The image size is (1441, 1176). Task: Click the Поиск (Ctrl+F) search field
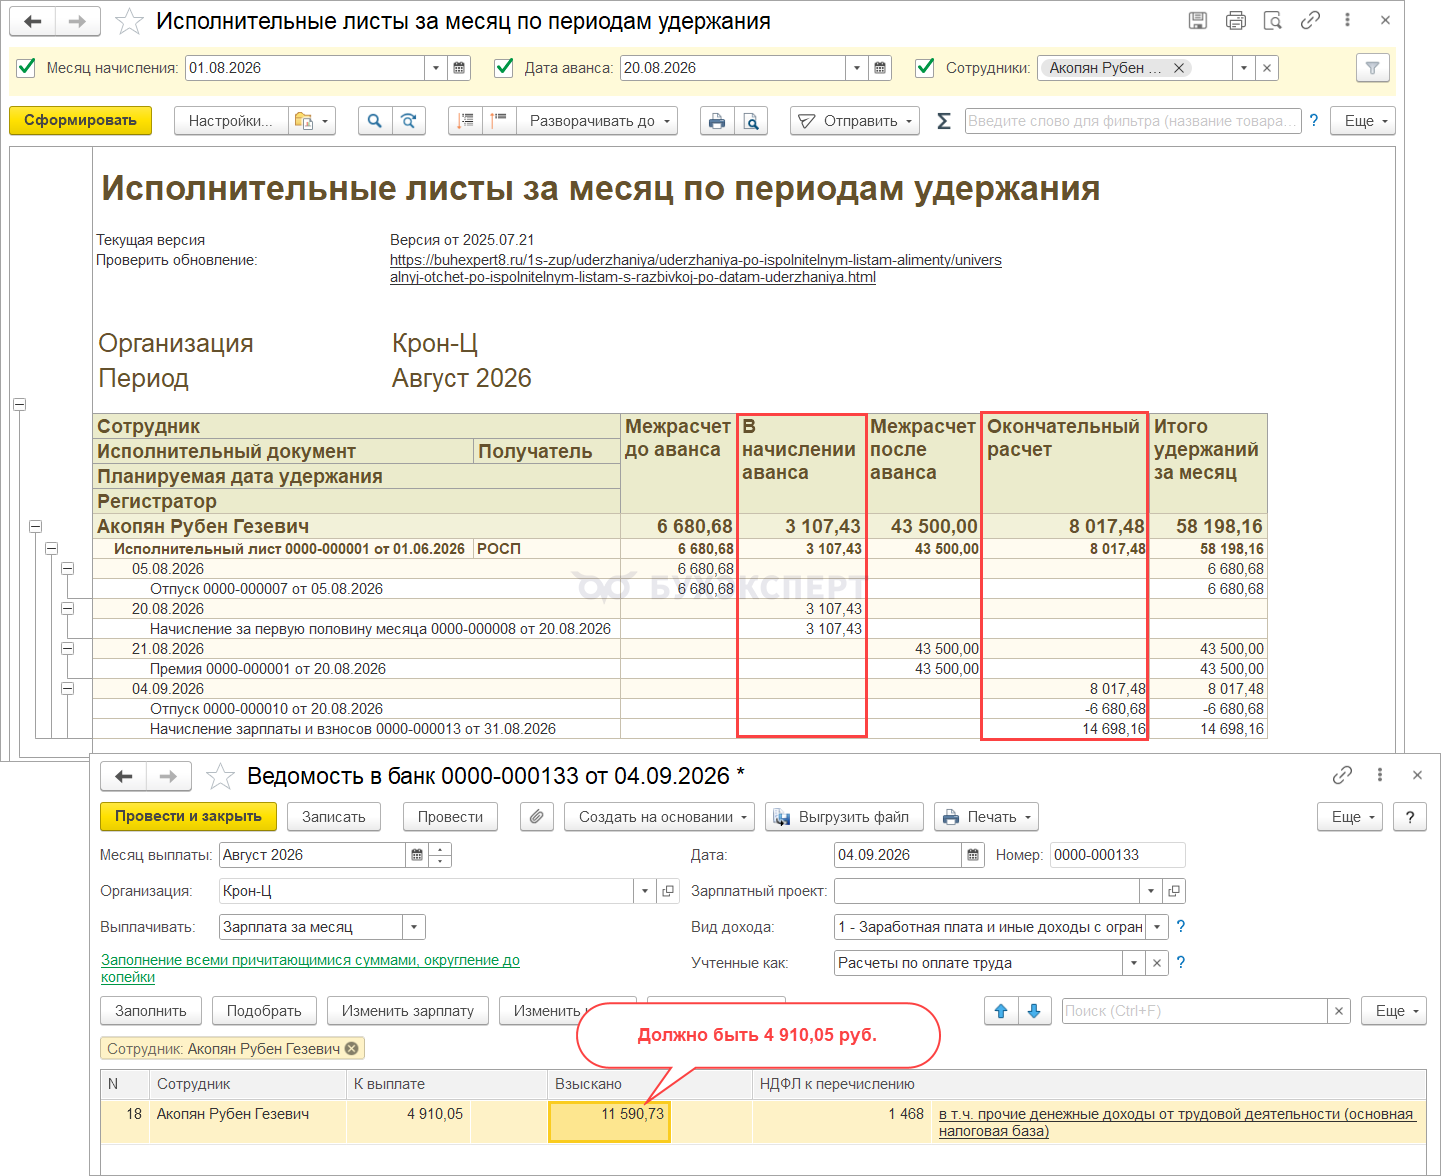tap(1195, 1011)
